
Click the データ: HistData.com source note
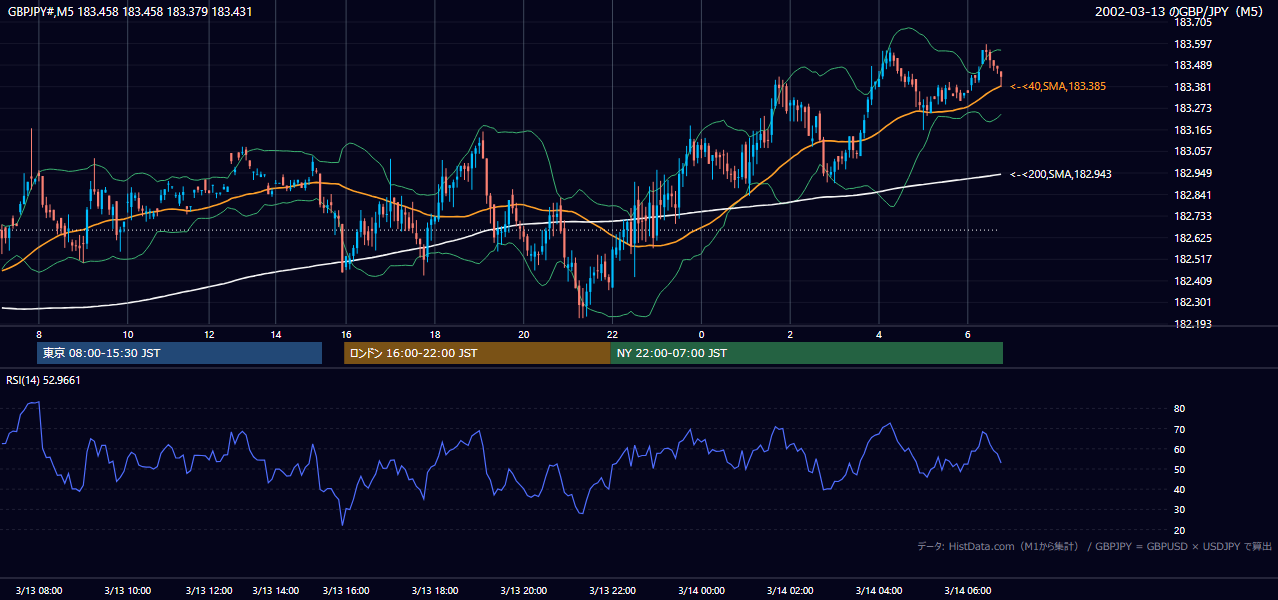click(x=1094, y=546)
